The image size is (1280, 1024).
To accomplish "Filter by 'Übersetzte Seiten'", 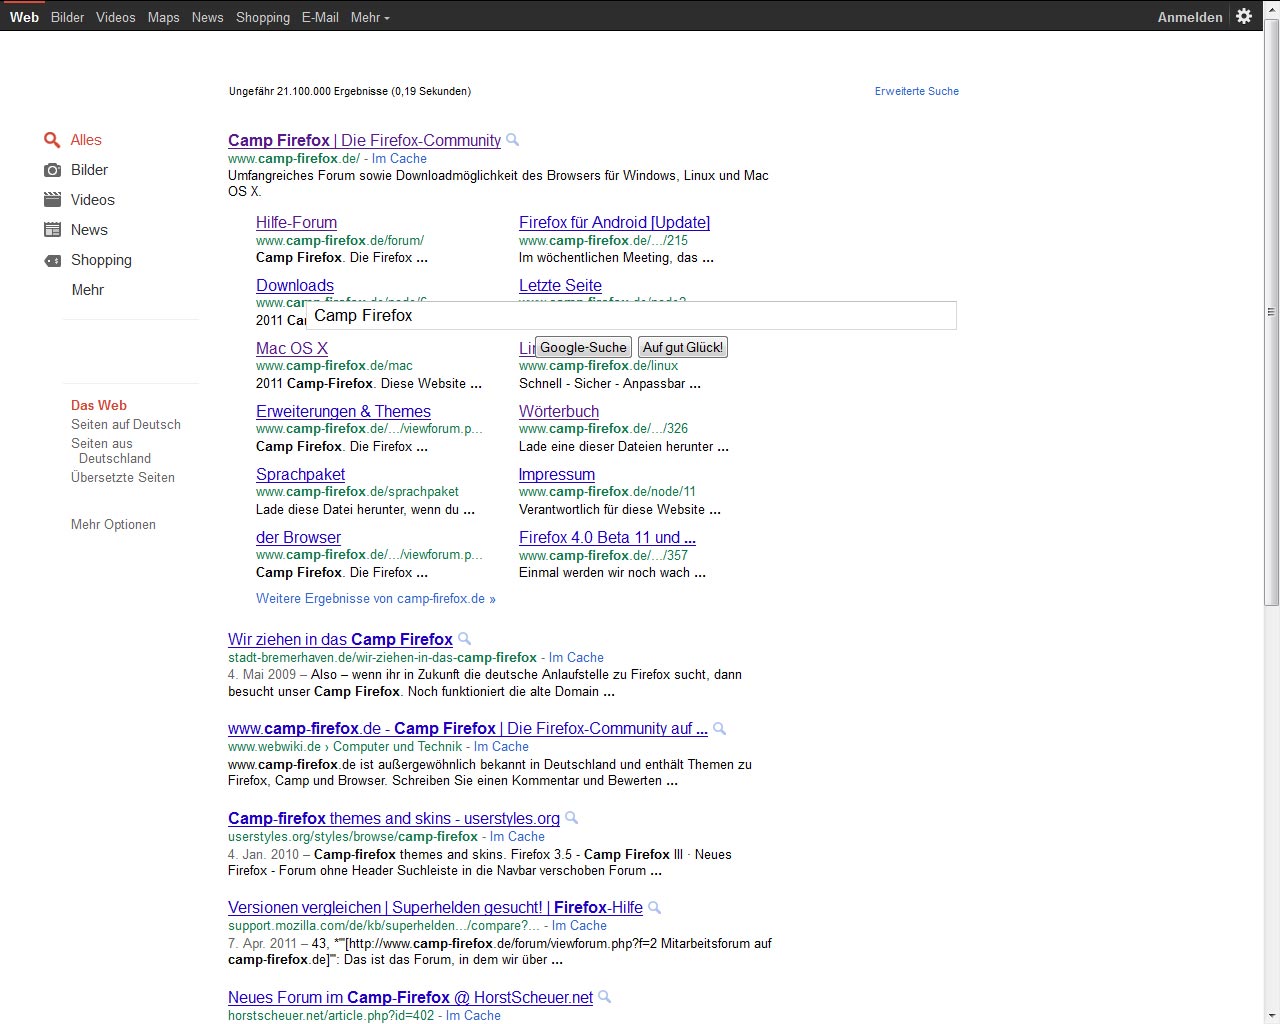I will (x=123, y=477).
